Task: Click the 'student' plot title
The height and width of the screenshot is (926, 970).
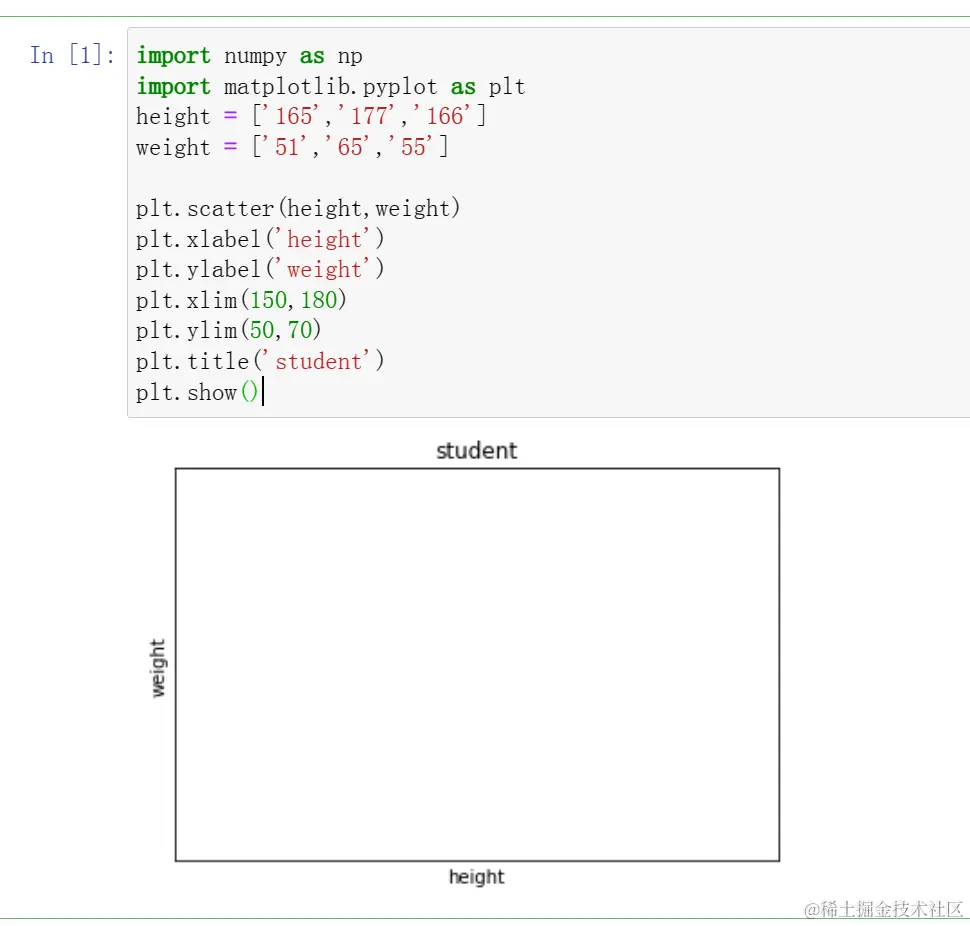Action: [476, 450]
